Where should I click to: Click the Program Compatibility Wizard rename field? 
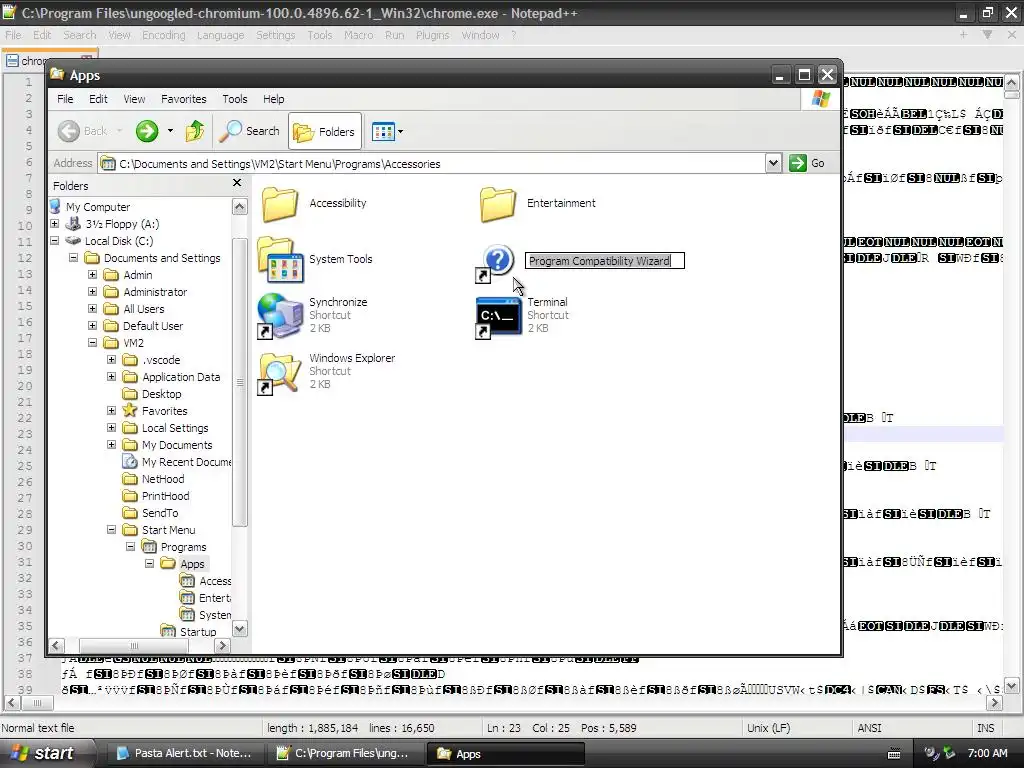coord(605,261)
